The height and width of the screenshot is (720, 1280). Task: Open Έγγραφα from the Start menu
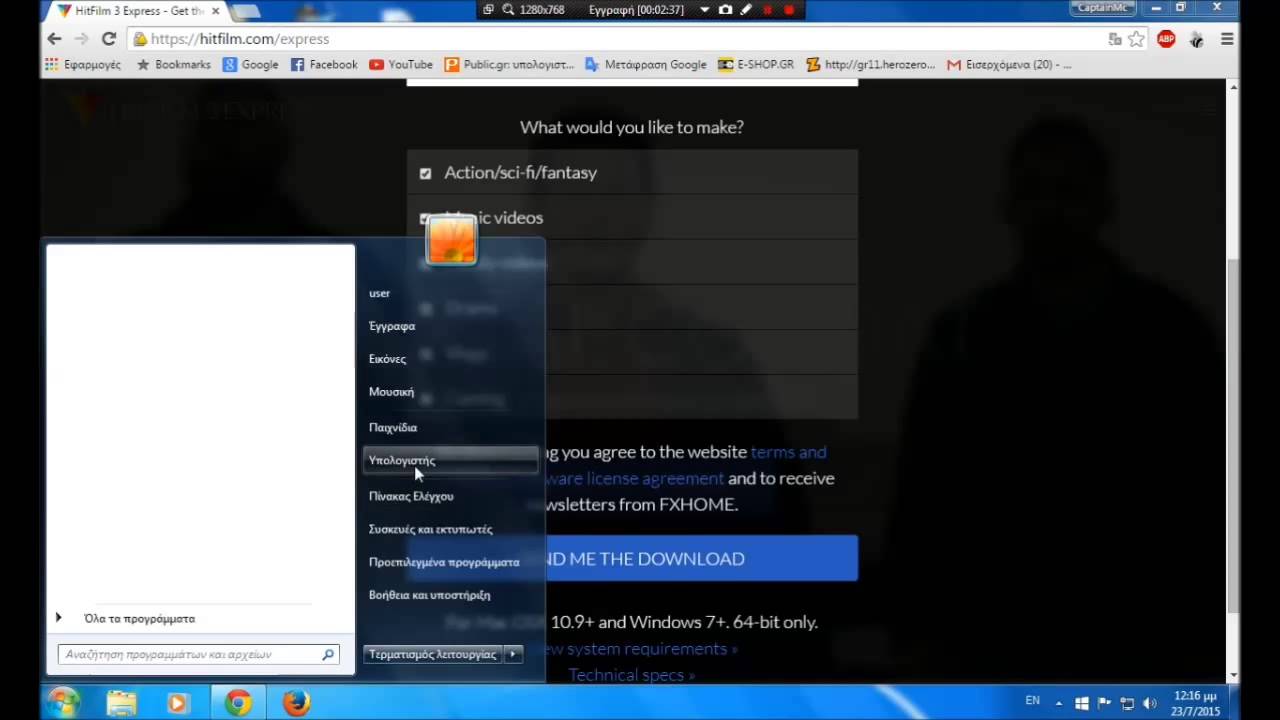pos(392,326)
